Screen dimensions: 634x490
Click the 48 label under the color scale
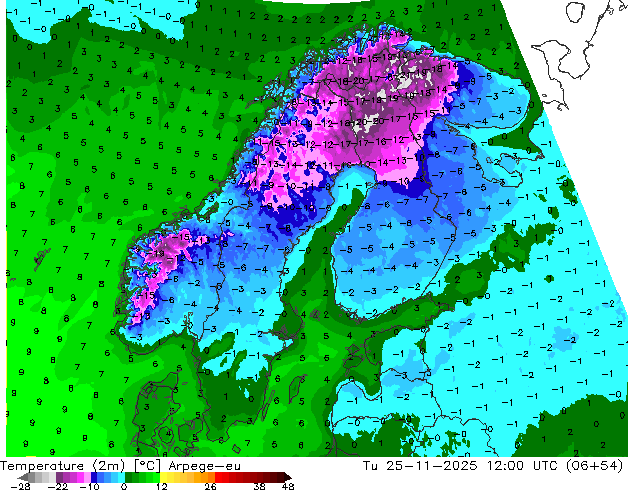[x=288, y=486]
